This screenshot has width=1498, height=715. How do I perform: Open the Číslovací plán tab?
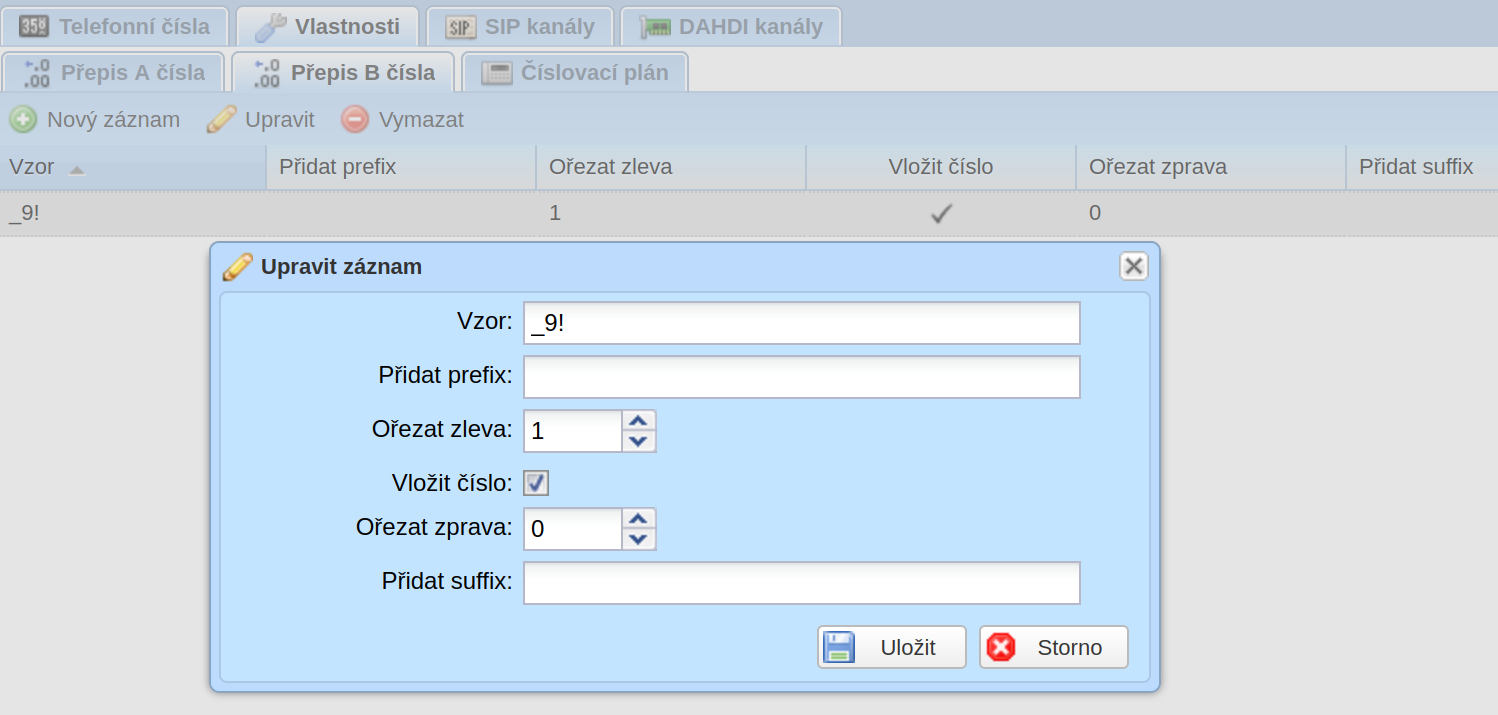click(x=575, y=73)
